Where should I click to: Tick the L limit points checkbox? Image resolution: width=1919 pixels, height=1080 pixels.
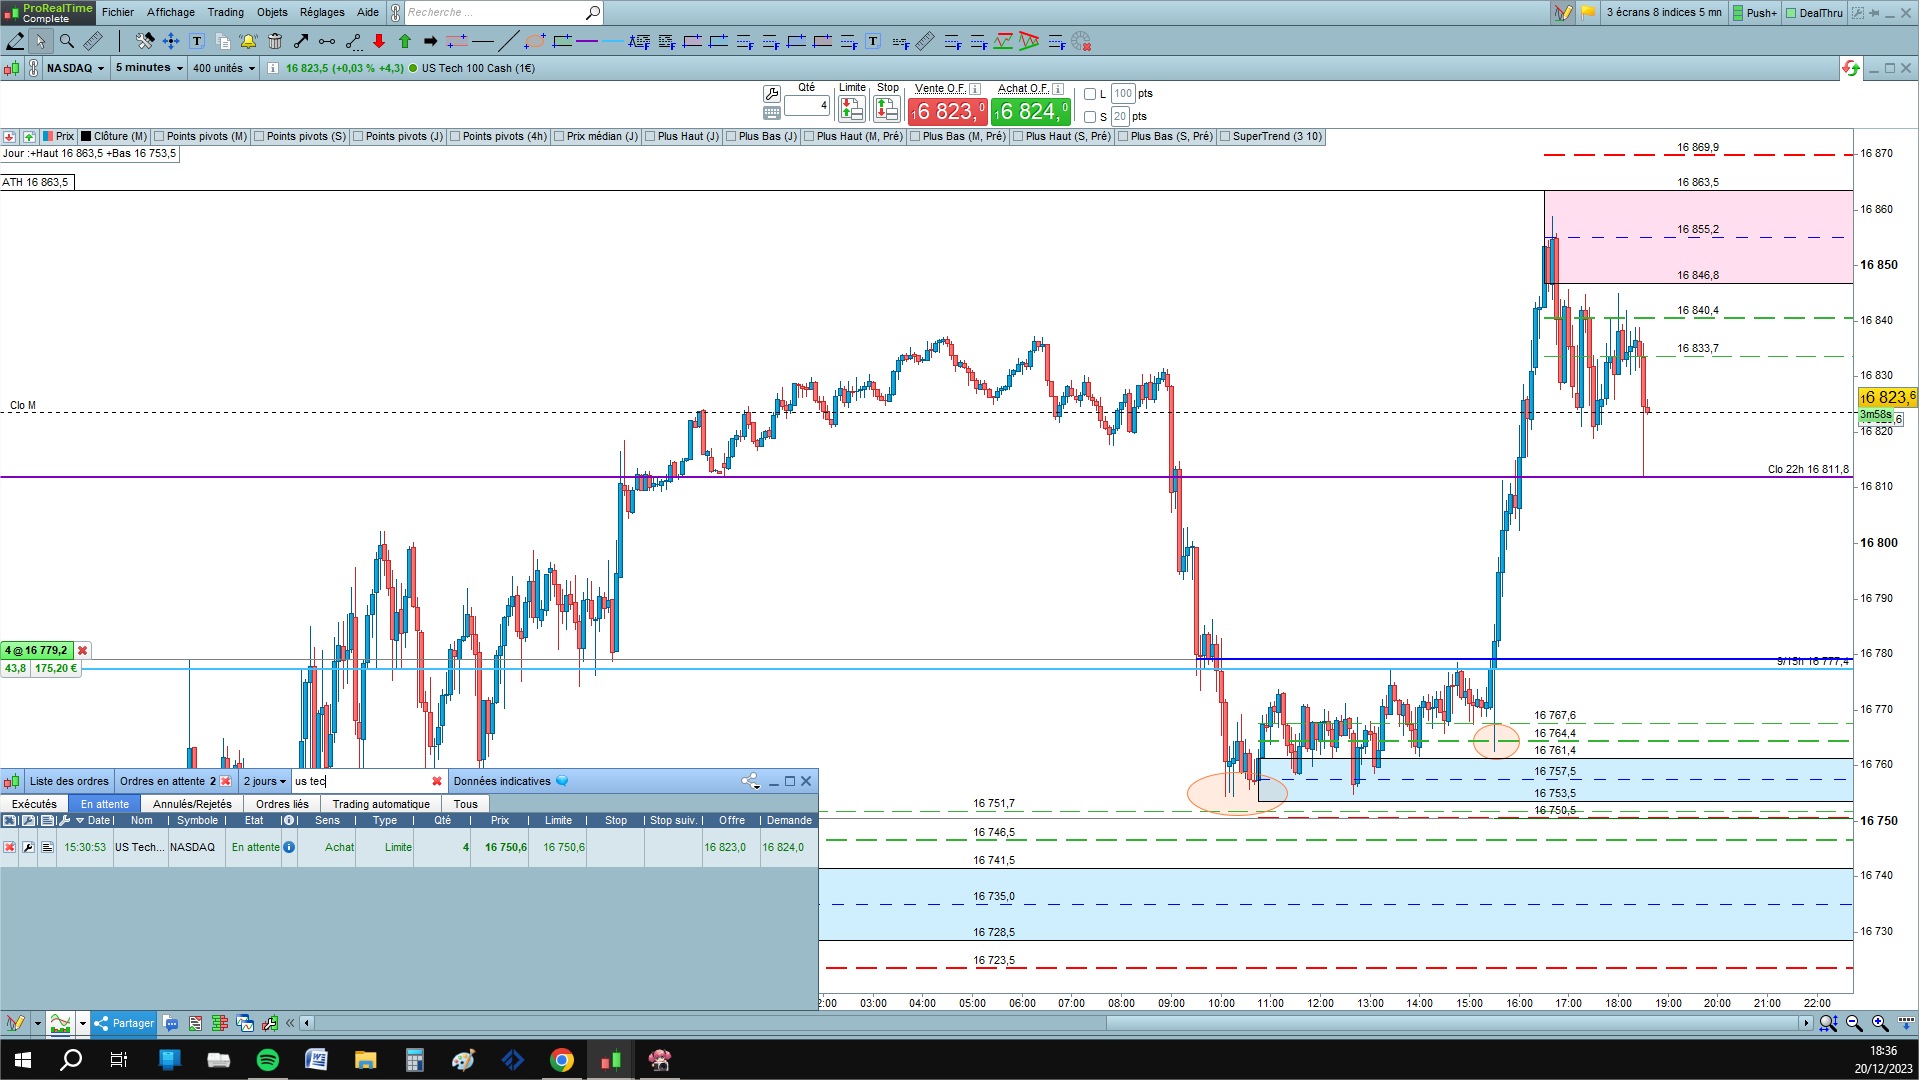(1090, 94)
